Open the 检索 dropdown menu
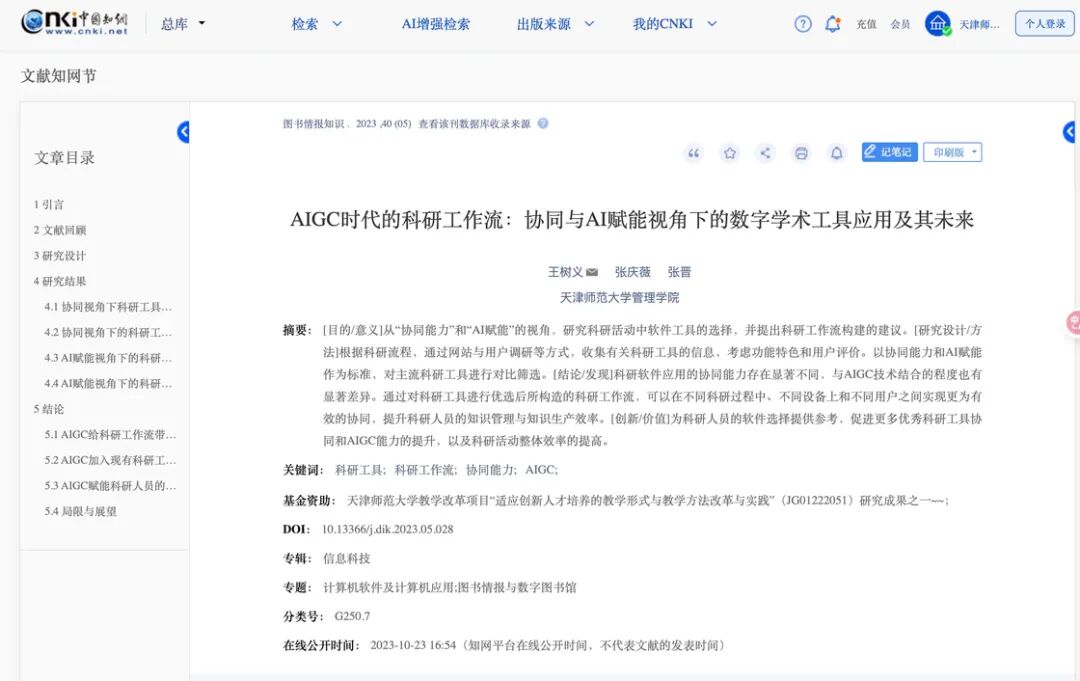 317,24
